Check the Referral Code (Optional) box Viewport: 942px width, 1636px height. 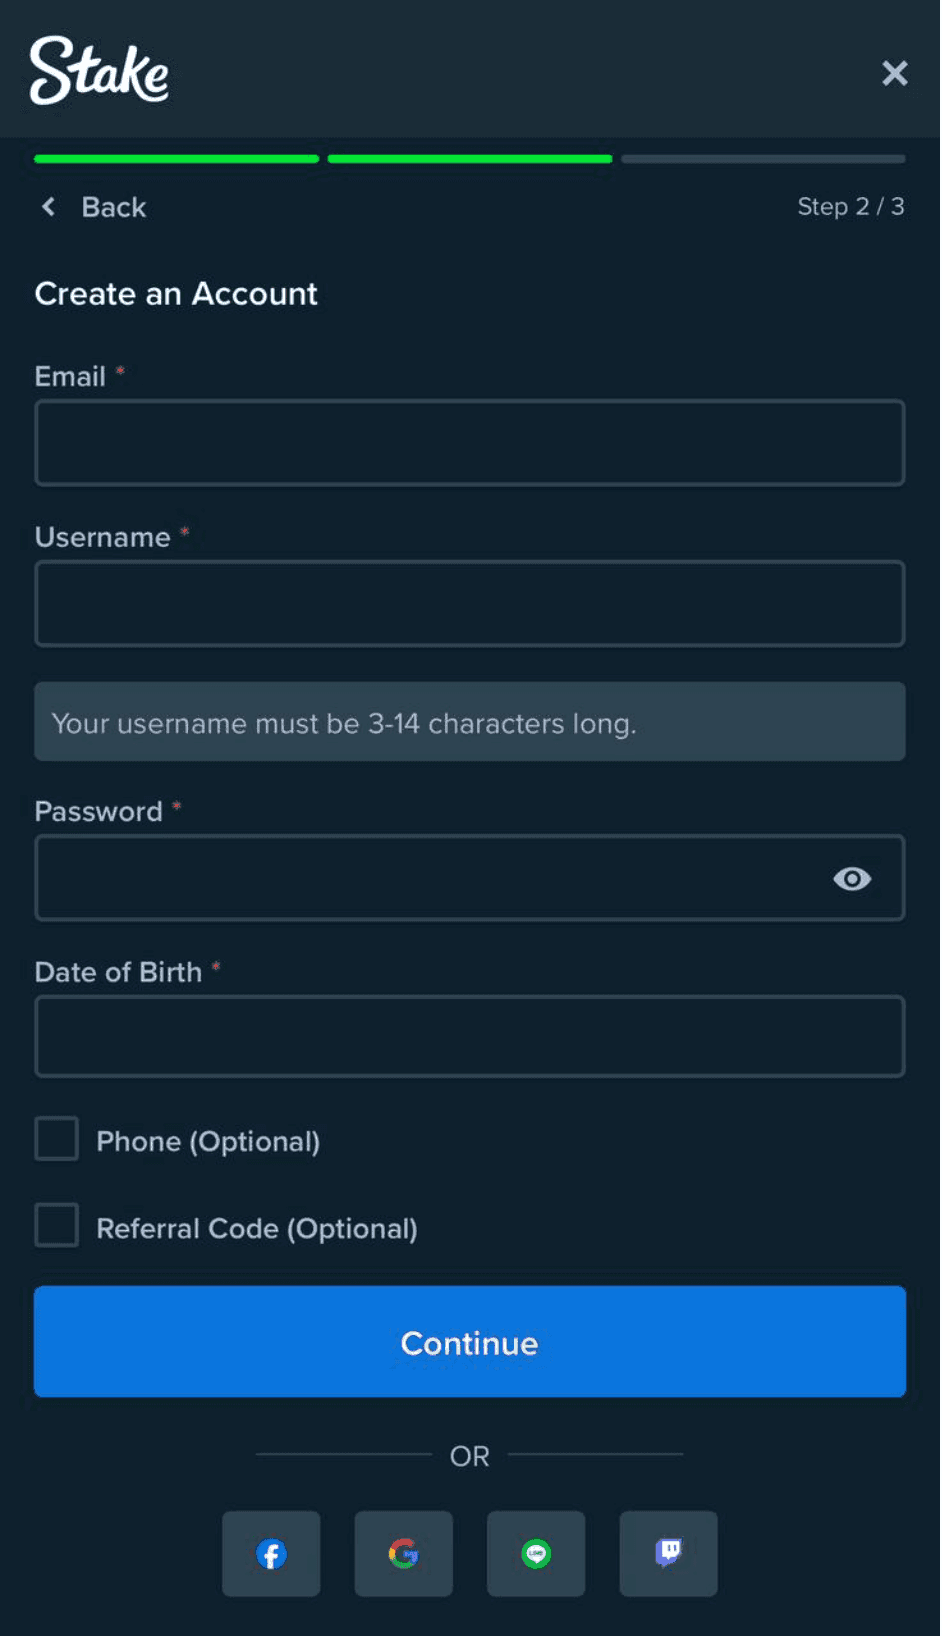[x=56, y=1224]
